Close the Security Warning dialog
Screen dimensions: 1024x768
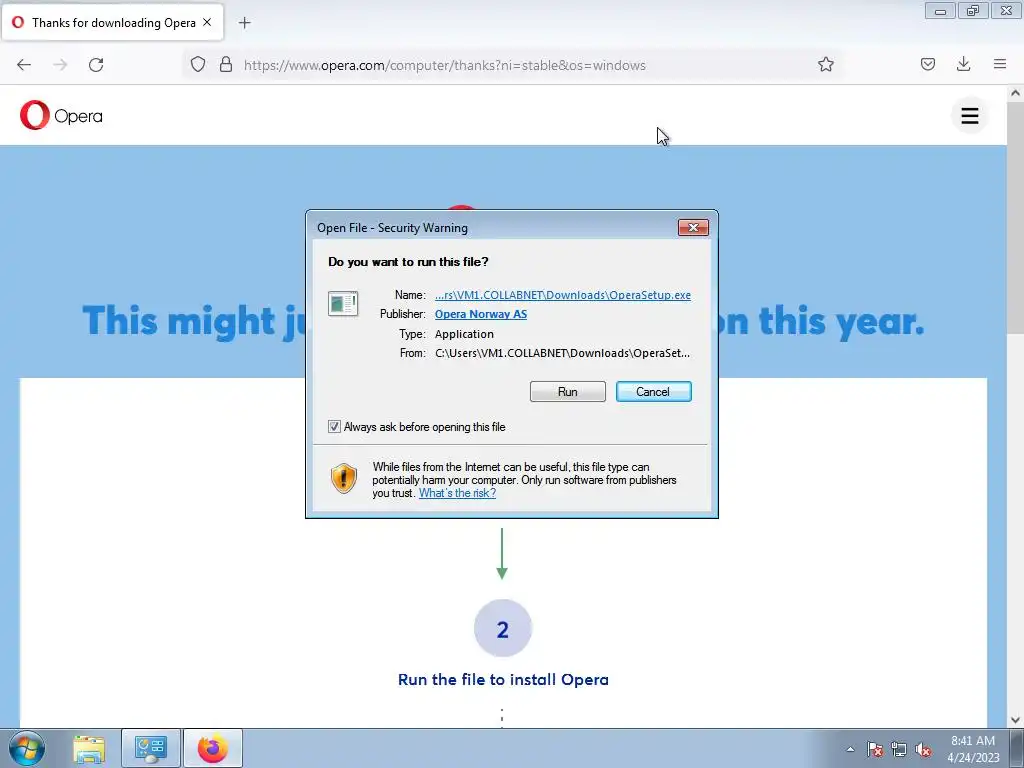693,227
